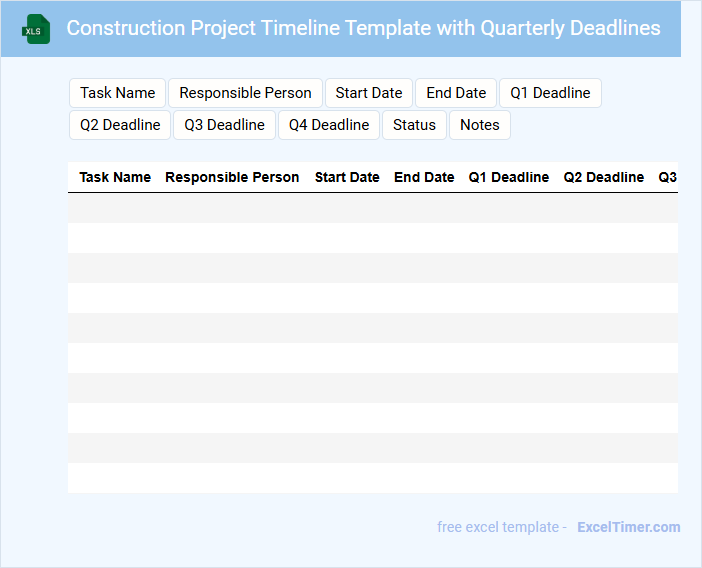Click the Q2 Deadline column header
Screen dimensions: 702x568
(x=604, y=177)
